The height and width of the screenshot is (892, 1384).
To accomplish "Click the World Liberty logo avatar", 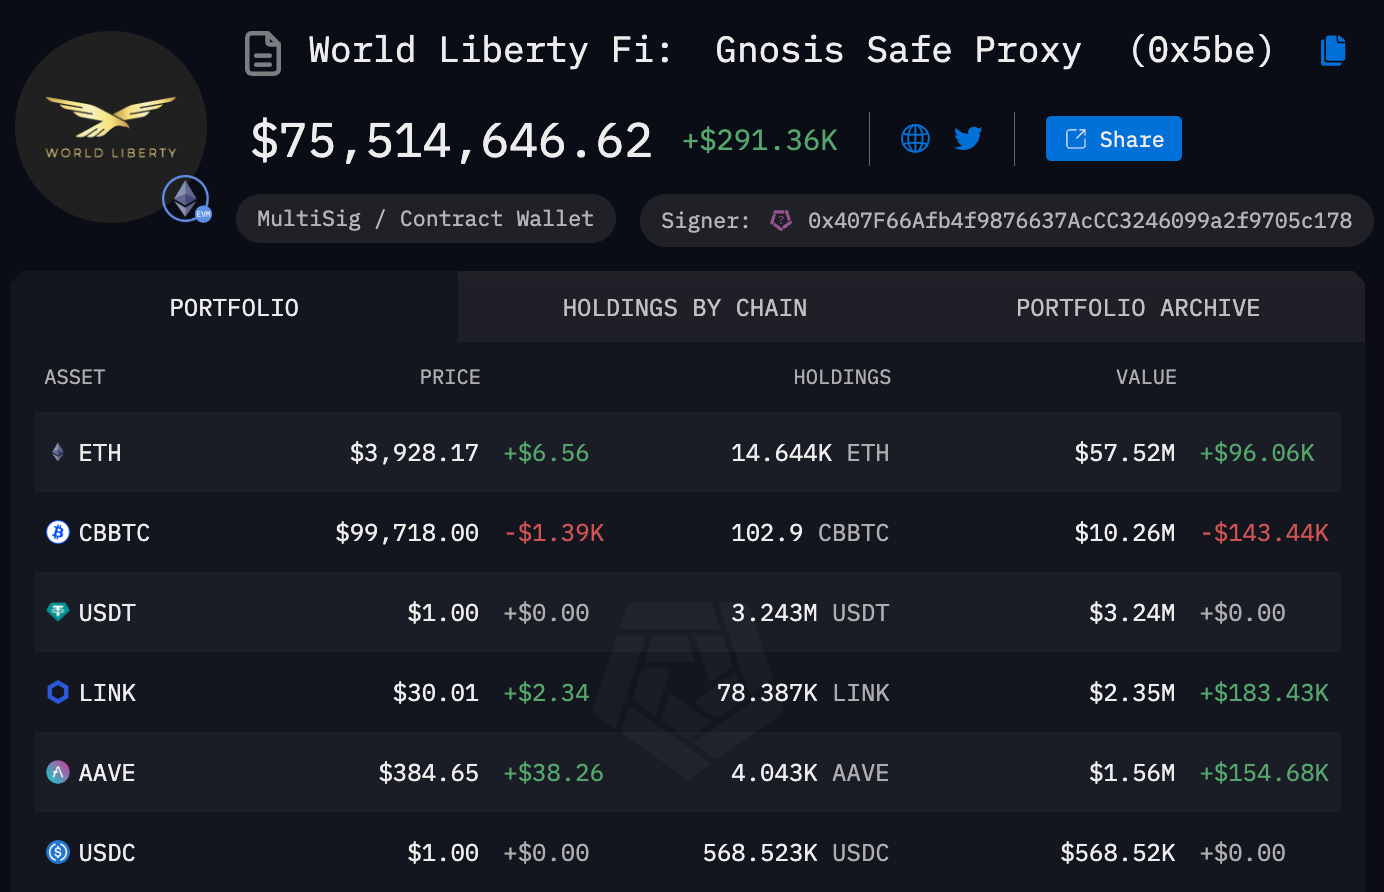I will (x=111, y=127).
